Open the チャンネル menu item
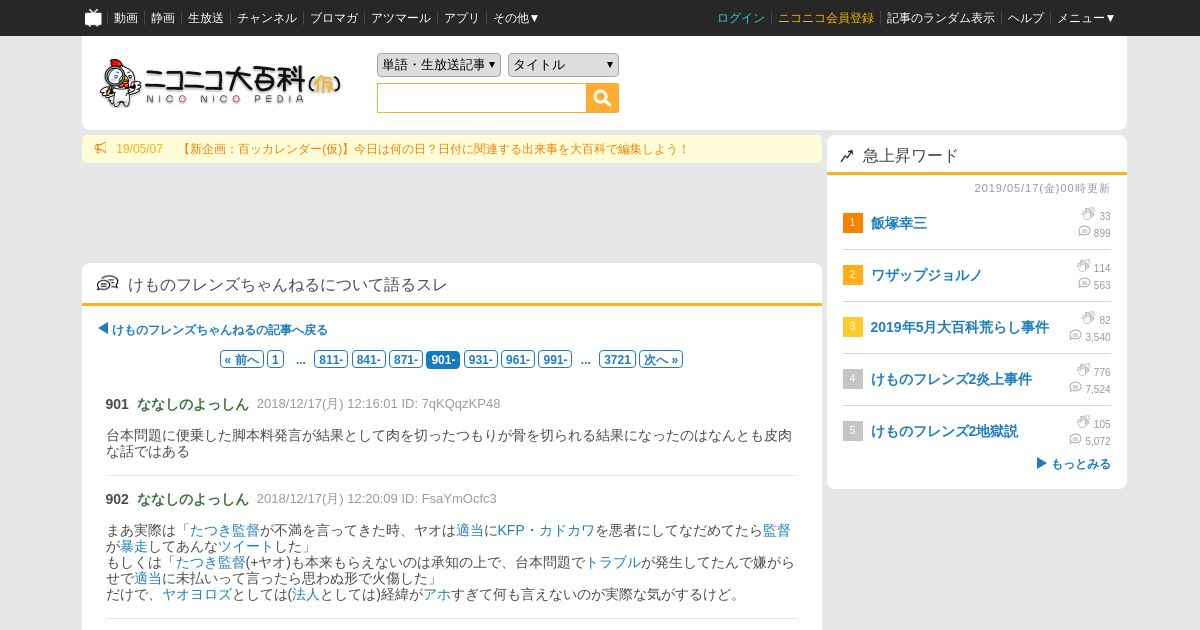Screen dimensions: 1200x630 coord(267,18)
